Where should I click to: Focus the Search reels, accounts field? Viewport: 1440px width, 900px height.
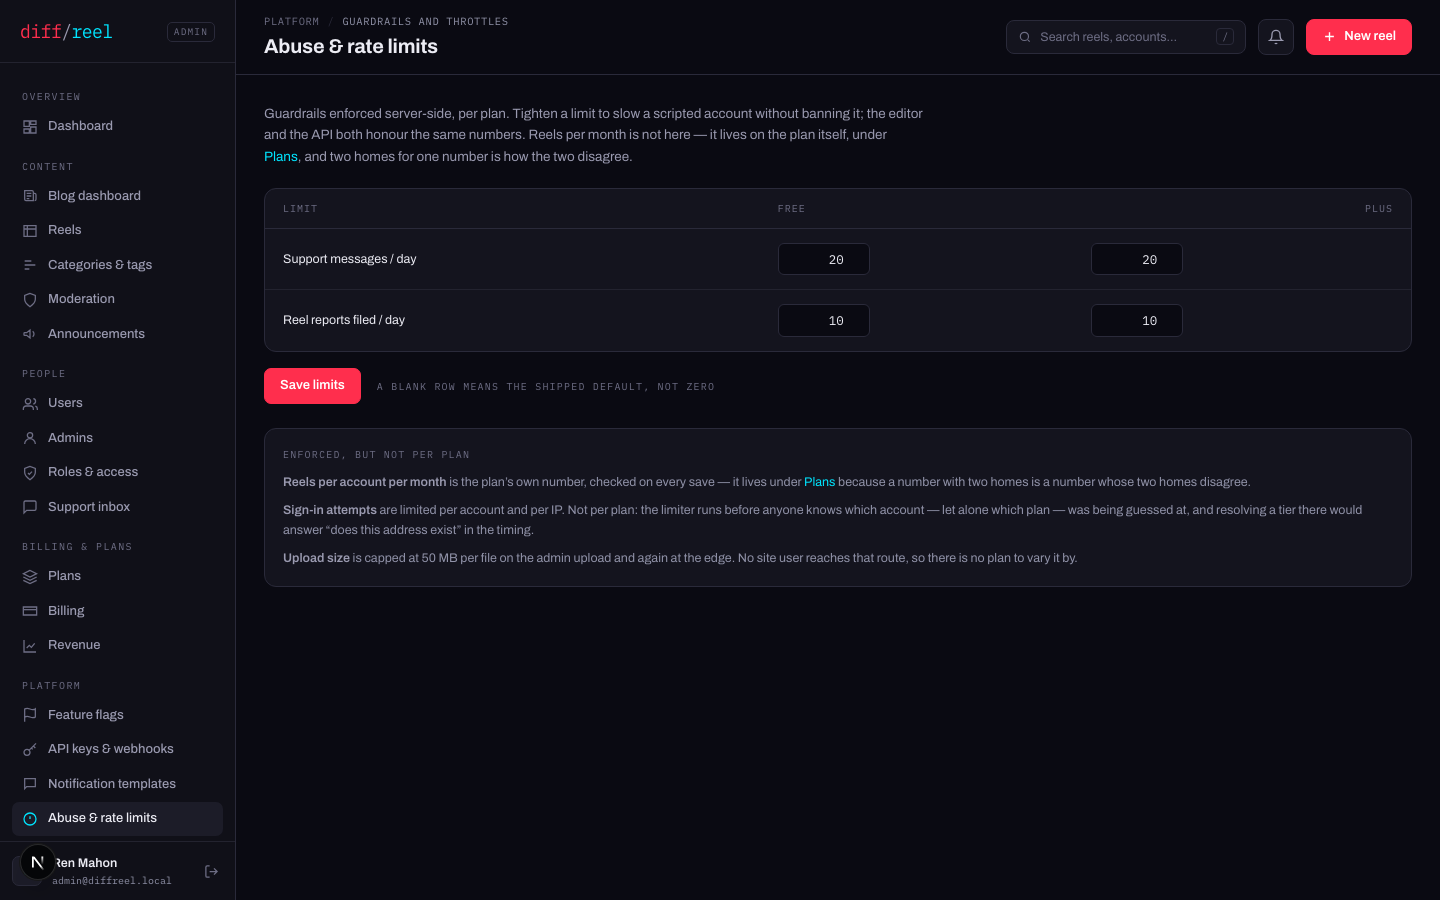[1126, 37]
